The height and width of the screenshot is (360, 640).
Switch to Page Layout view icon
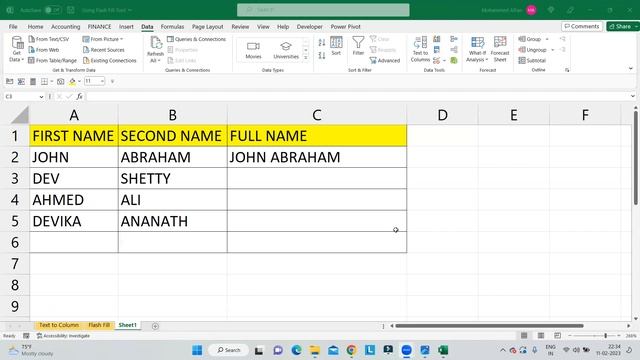541,336
